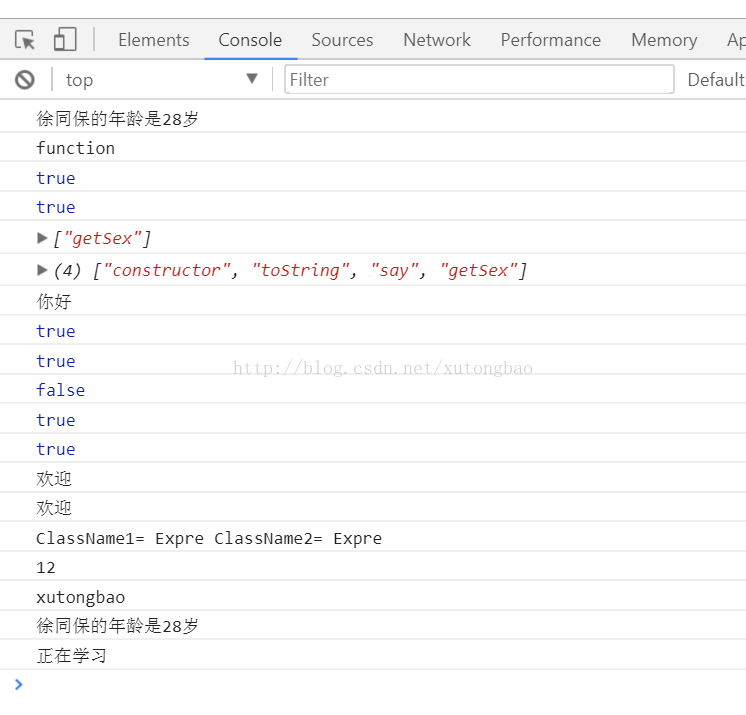This screenshot has height=715, width=746.
Task: Select the 'ClassName1= Expre ClassName2= Expre' line
Action: [373, 538]
